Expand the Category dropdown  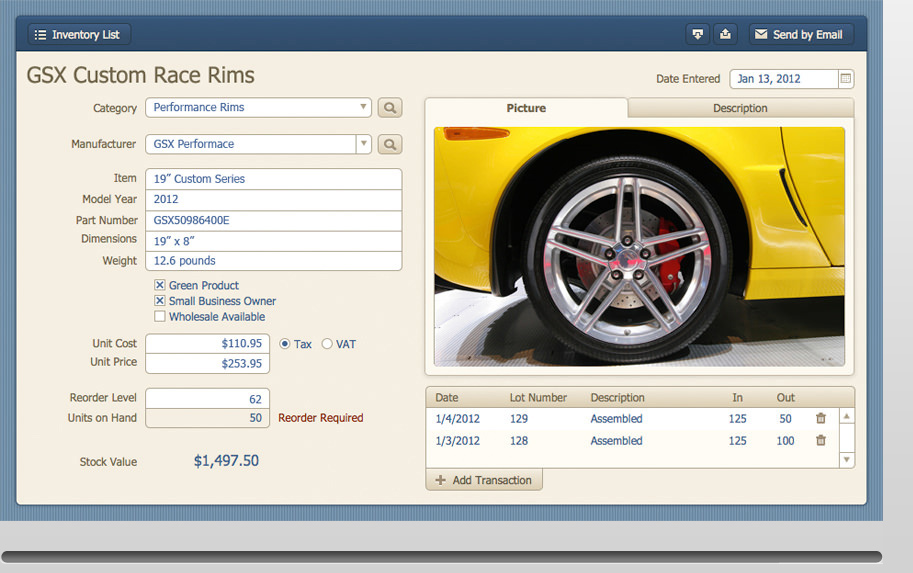(362, 108)
